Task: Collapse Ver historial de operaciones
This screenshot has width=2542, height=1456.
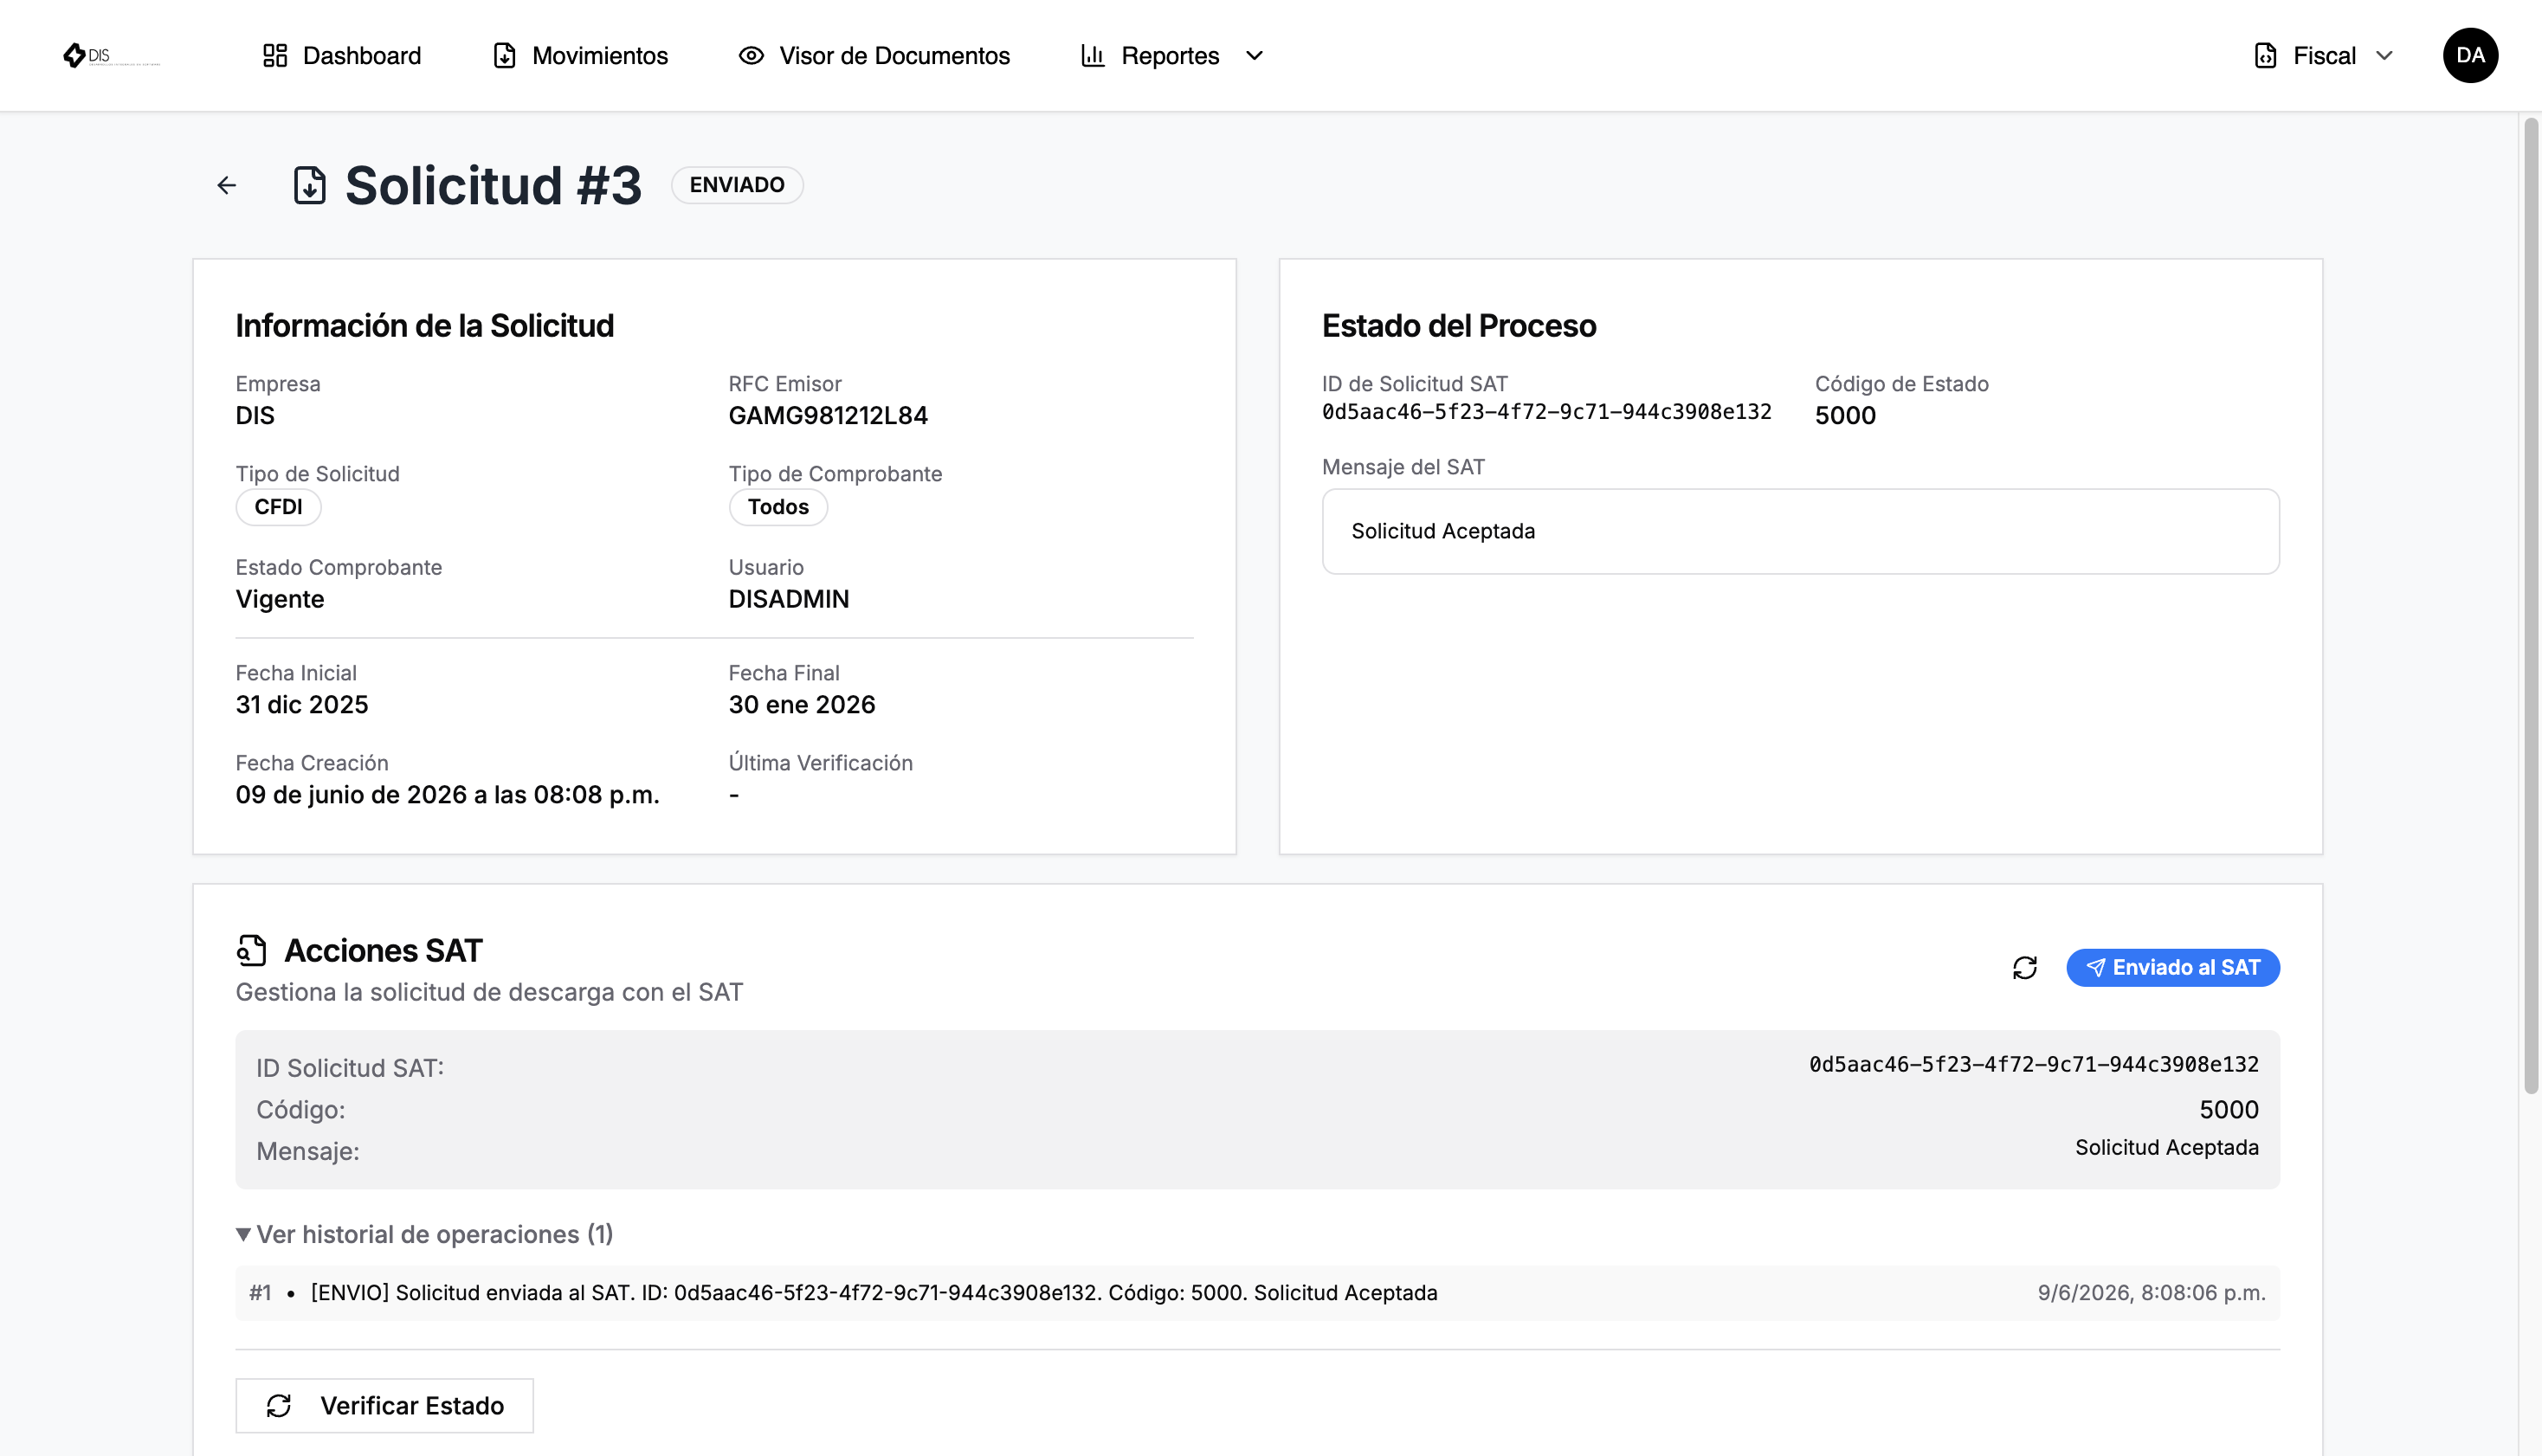Action: point(425,1235)
